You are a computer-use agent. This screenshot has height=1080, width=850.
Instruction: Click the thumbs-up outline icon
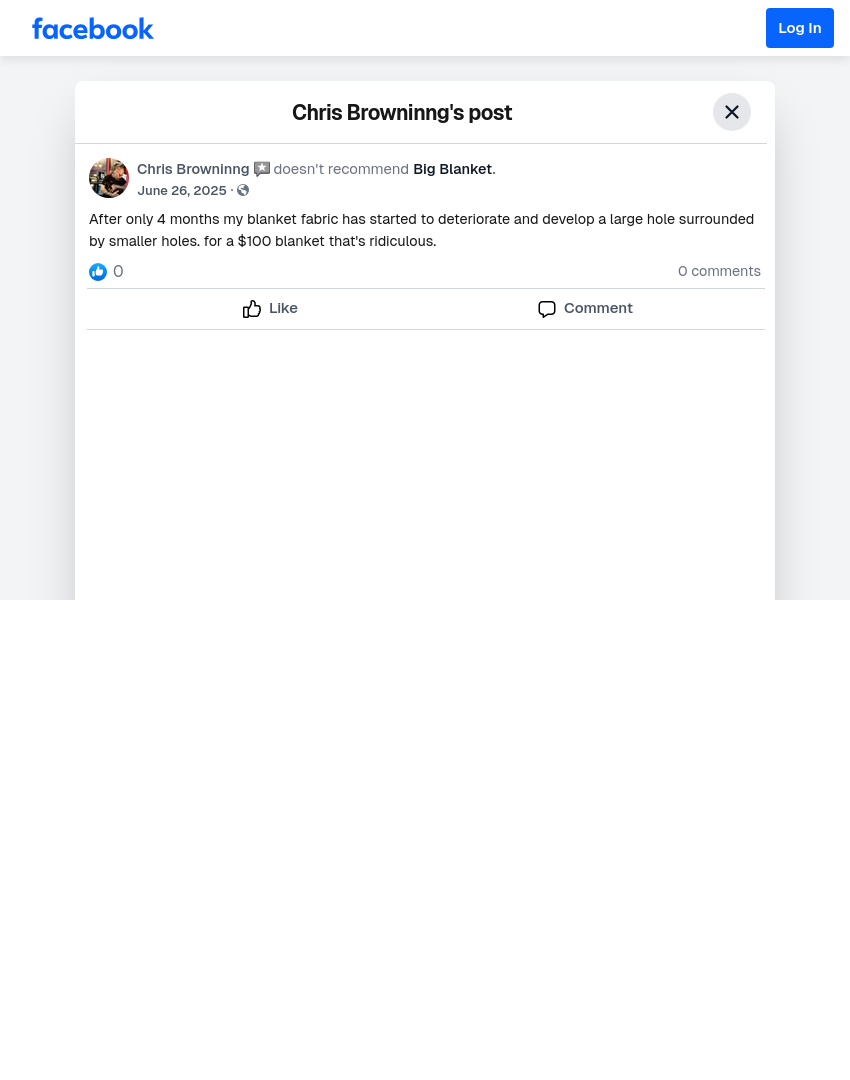[x=252, y=309]
